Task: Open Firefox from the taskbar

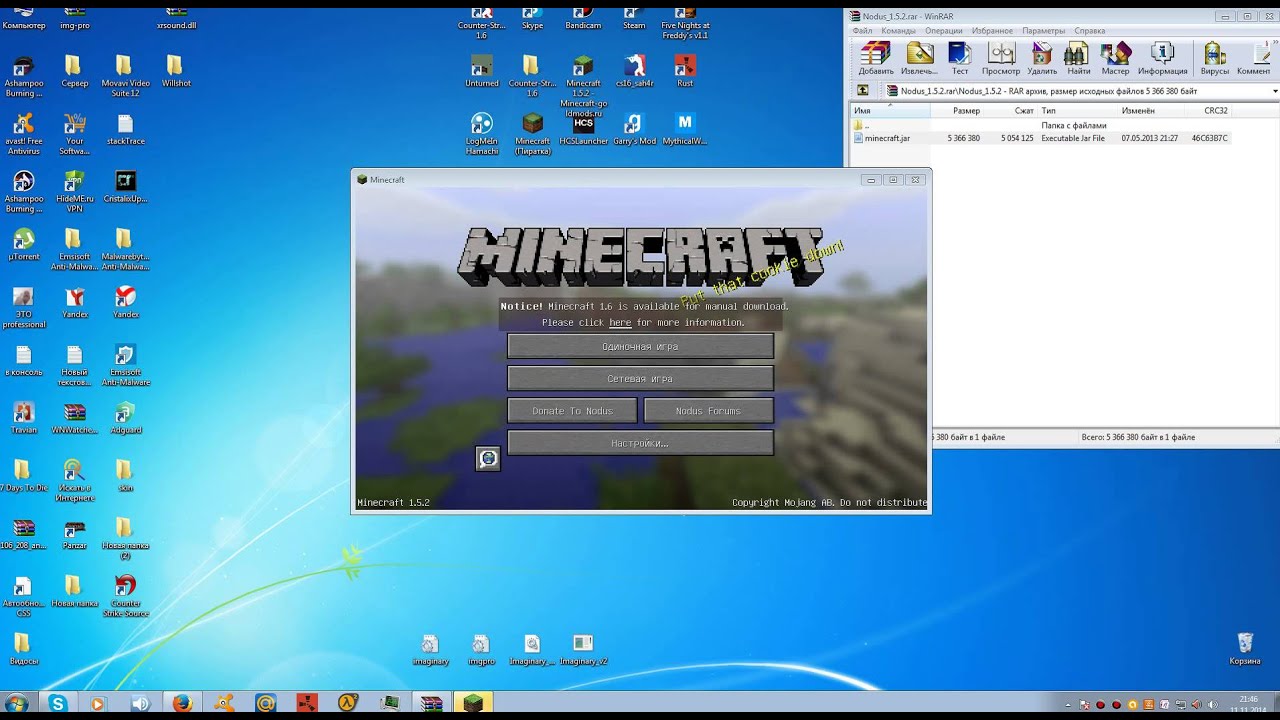Action: pyautogui.click(x=182, y=704)
